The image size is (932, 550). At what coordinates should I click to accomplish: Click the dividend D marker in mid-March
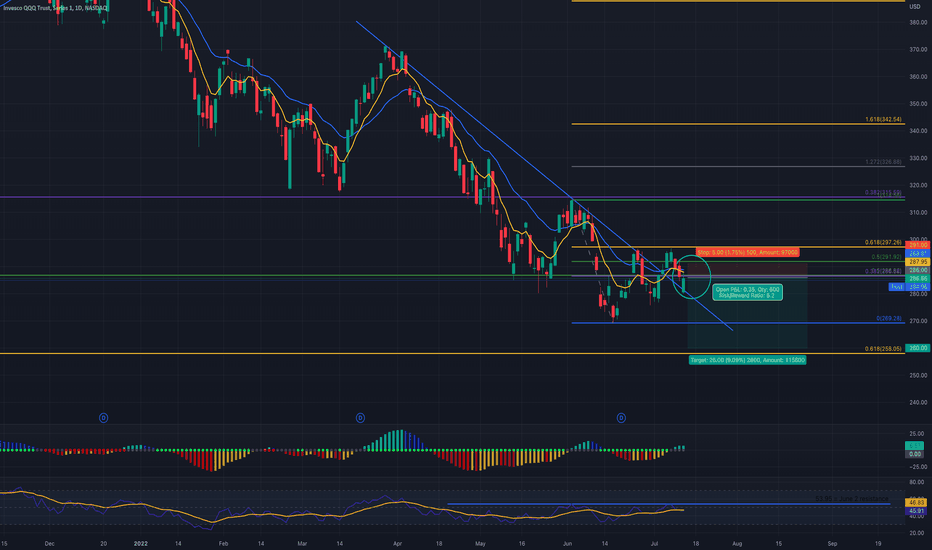tap(360, 418)
